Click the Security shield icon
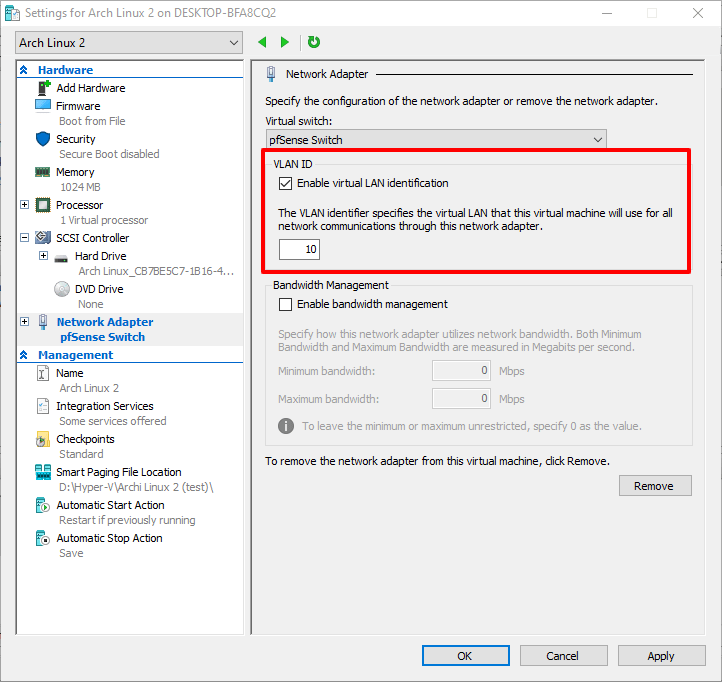 pos(43,139)
